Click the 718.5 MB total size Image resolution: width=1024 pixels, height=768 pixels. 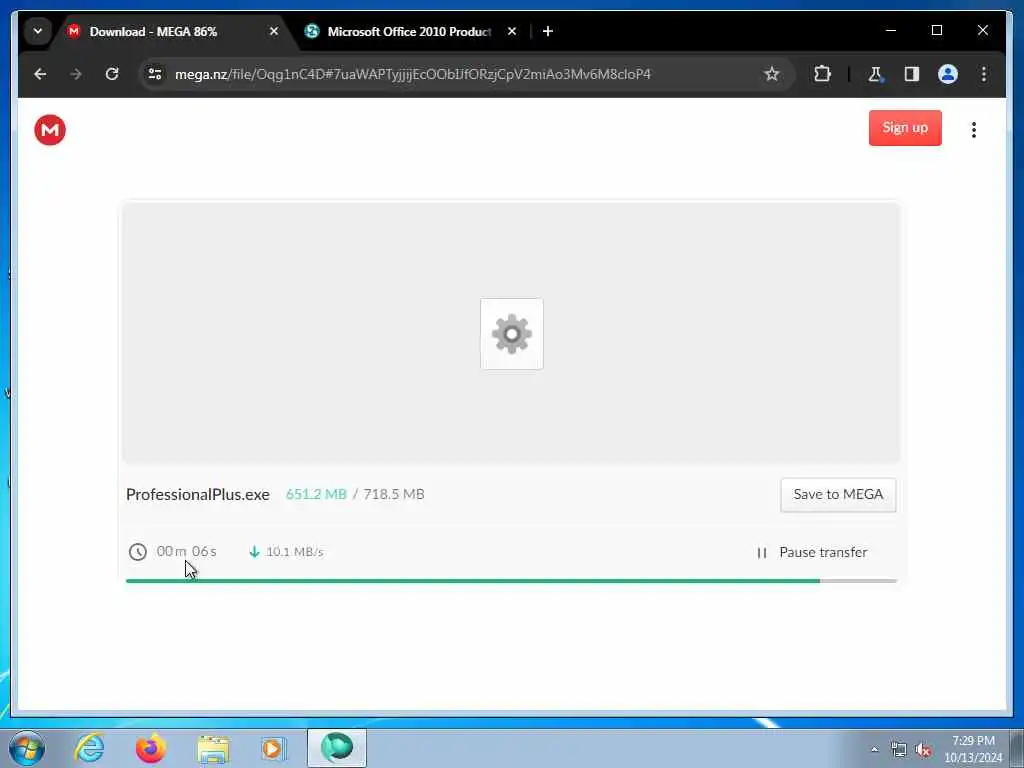coord(394,494)
